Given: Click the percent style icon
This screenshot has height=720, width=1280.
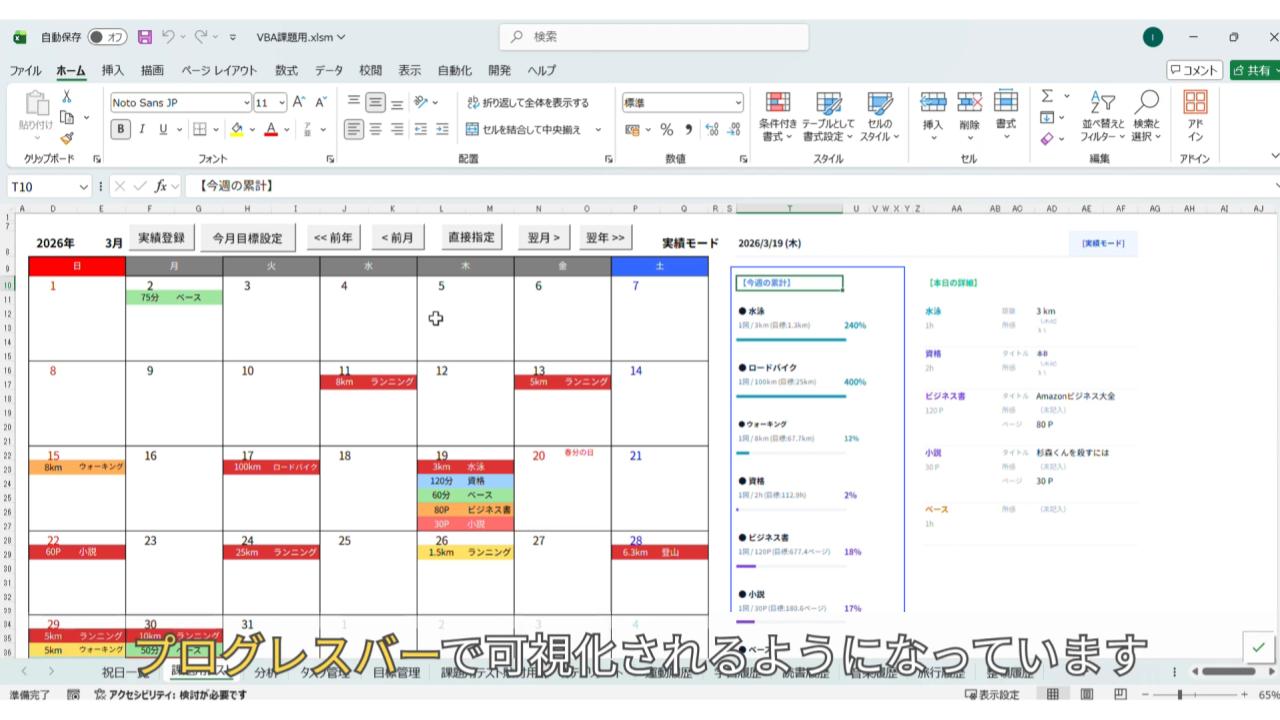Looking at the screenshot, I should pyautogui.click(x=666, y=129).
